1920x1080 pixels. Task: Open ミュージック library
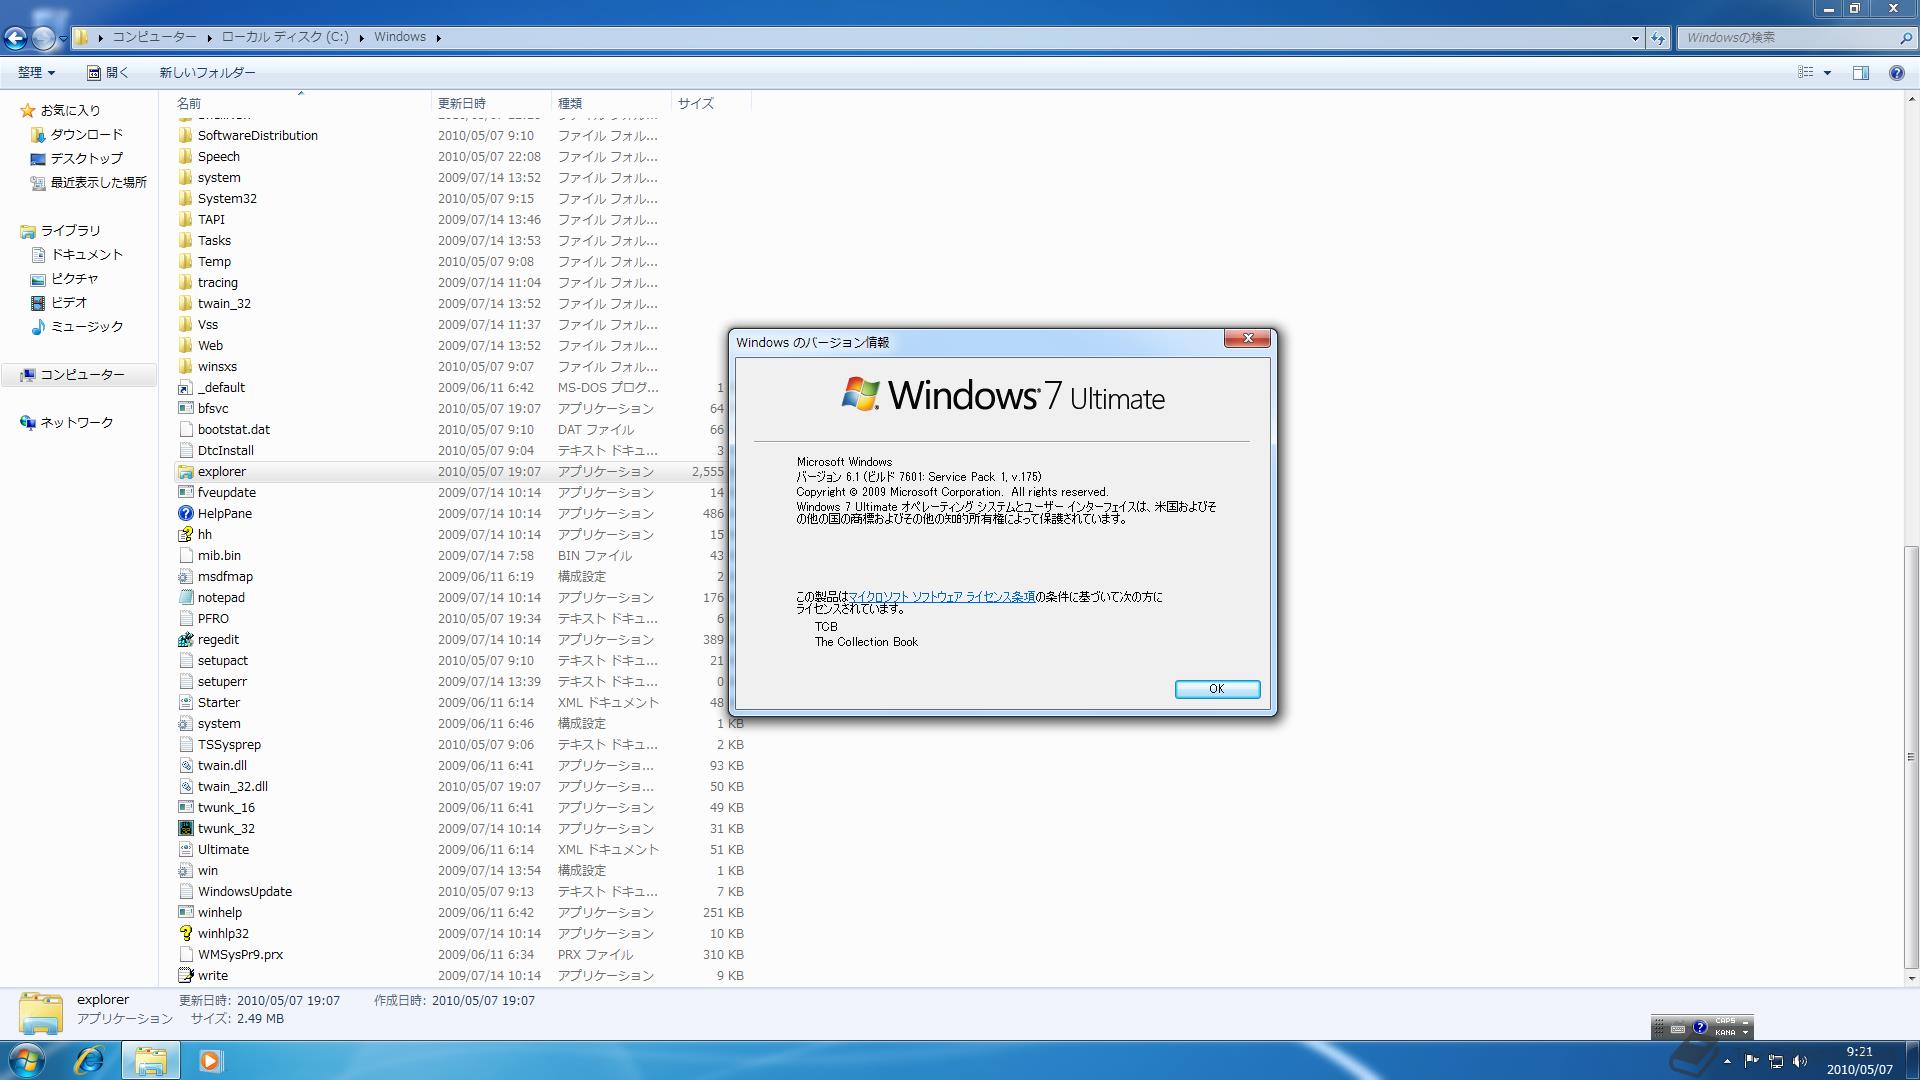click(x=87, y=326)
